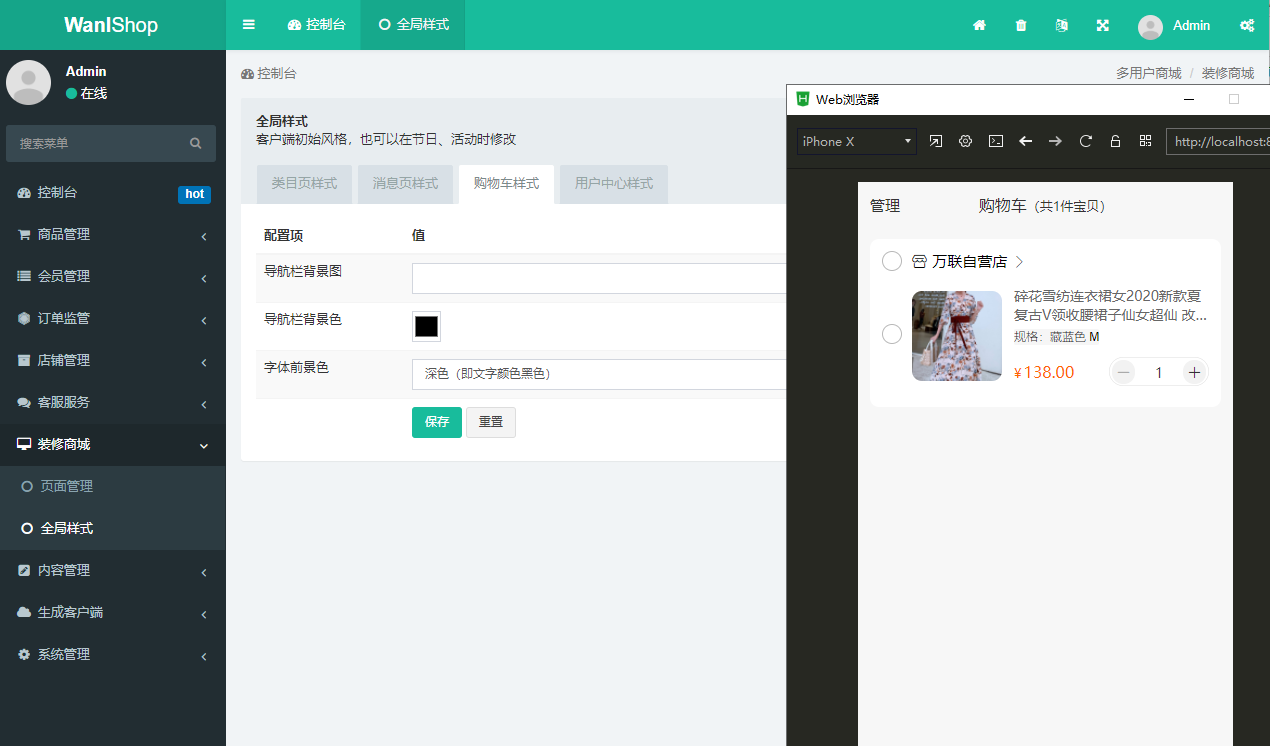Switch to 用户中心样式 tab
Viewport: 1270px width, 746px height.
tap(614, 184)
